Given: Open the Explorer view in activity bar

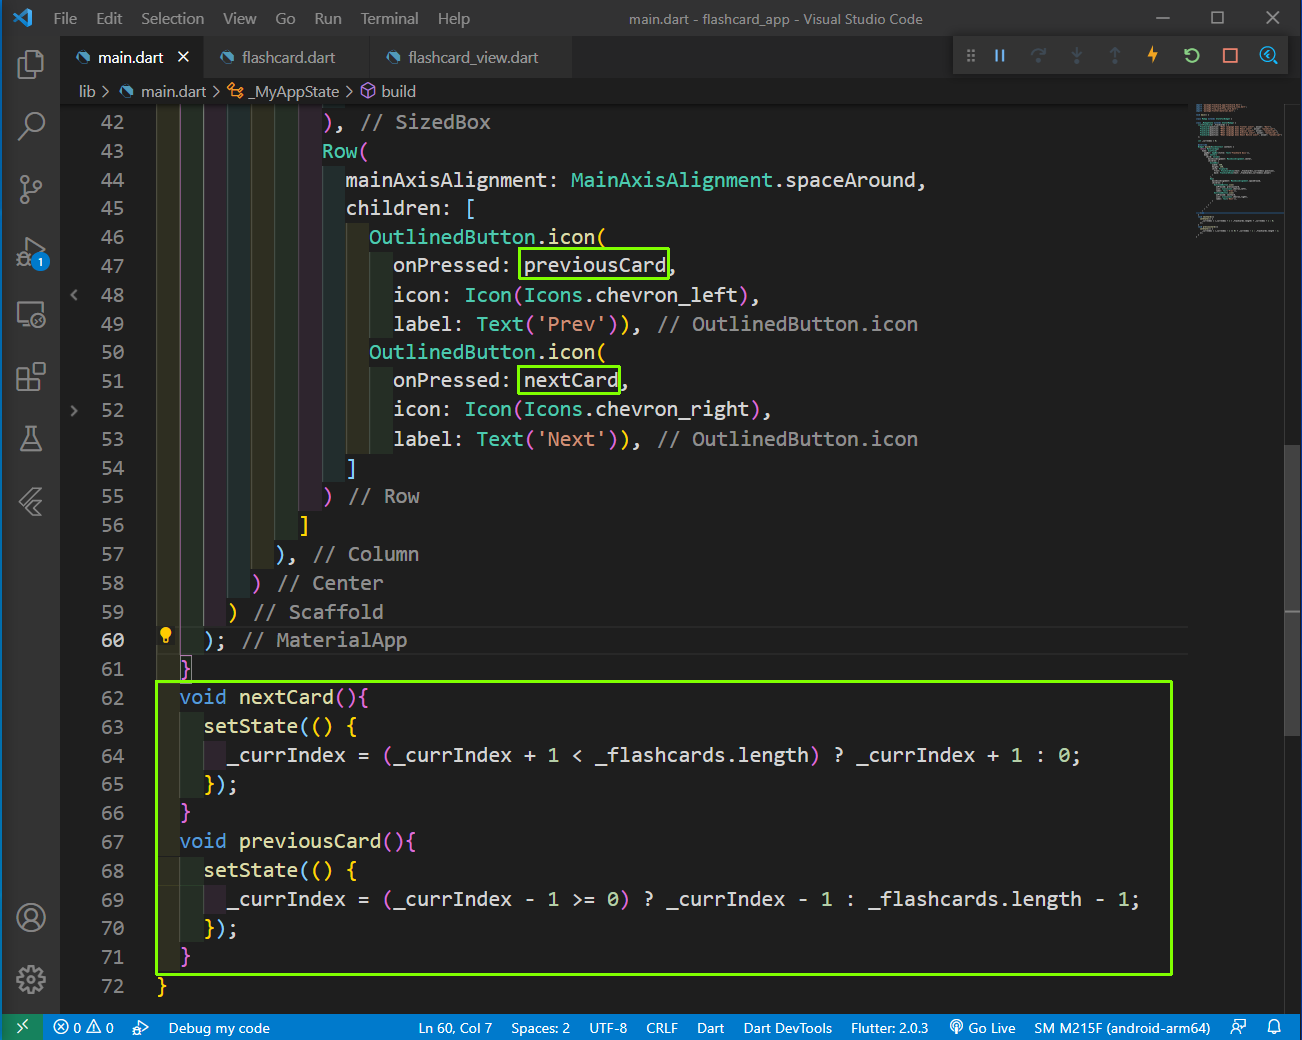Looking at the screenshot, I should pyautogui.click(x=31, y=65).
